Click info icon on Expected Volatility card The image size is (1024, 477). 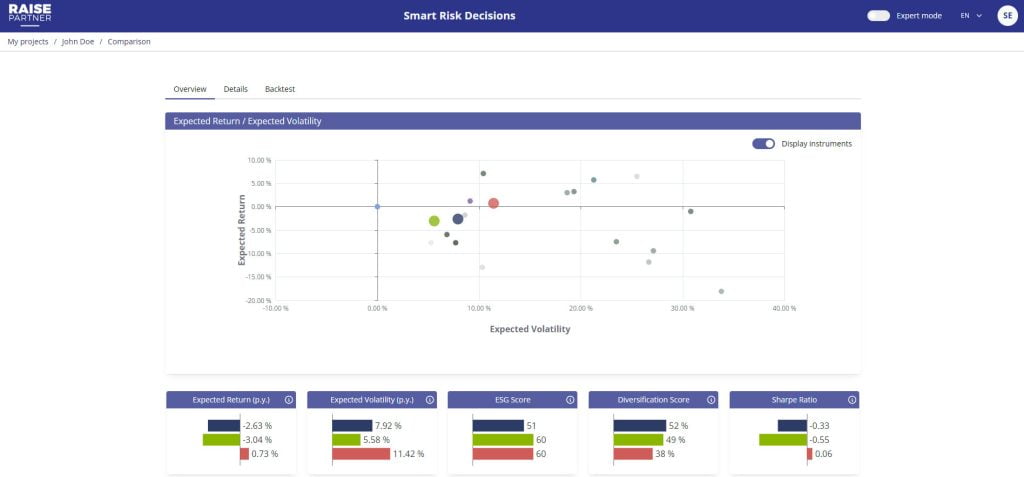coord(430,400)
